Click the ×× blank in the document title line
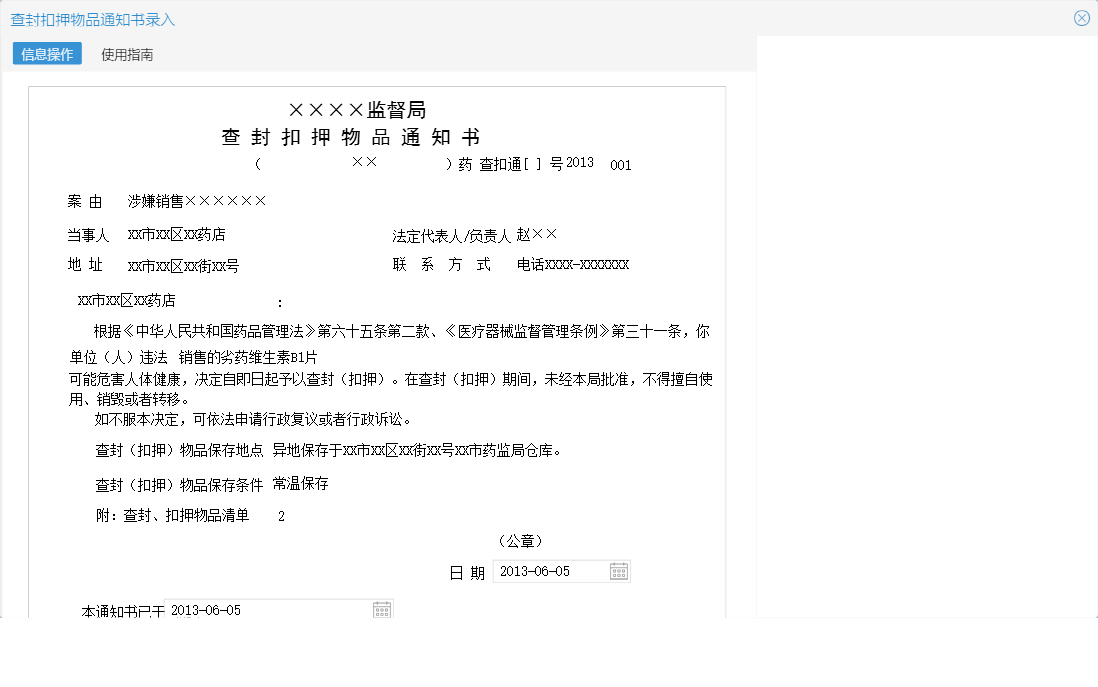This screenshot has width=1098, height=687. pos(363,160)
